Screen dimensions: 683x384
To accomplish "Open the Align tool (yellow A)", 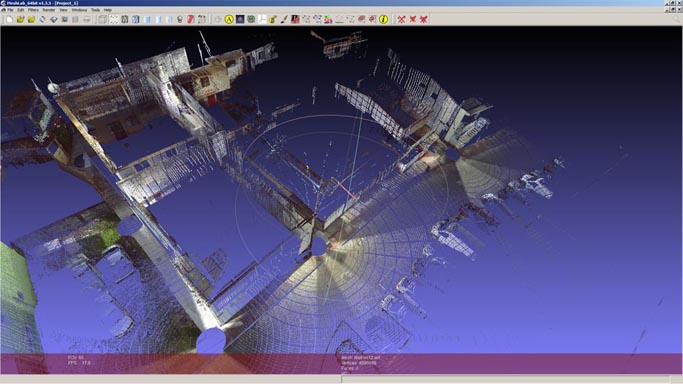I will (x=229, y=19).
